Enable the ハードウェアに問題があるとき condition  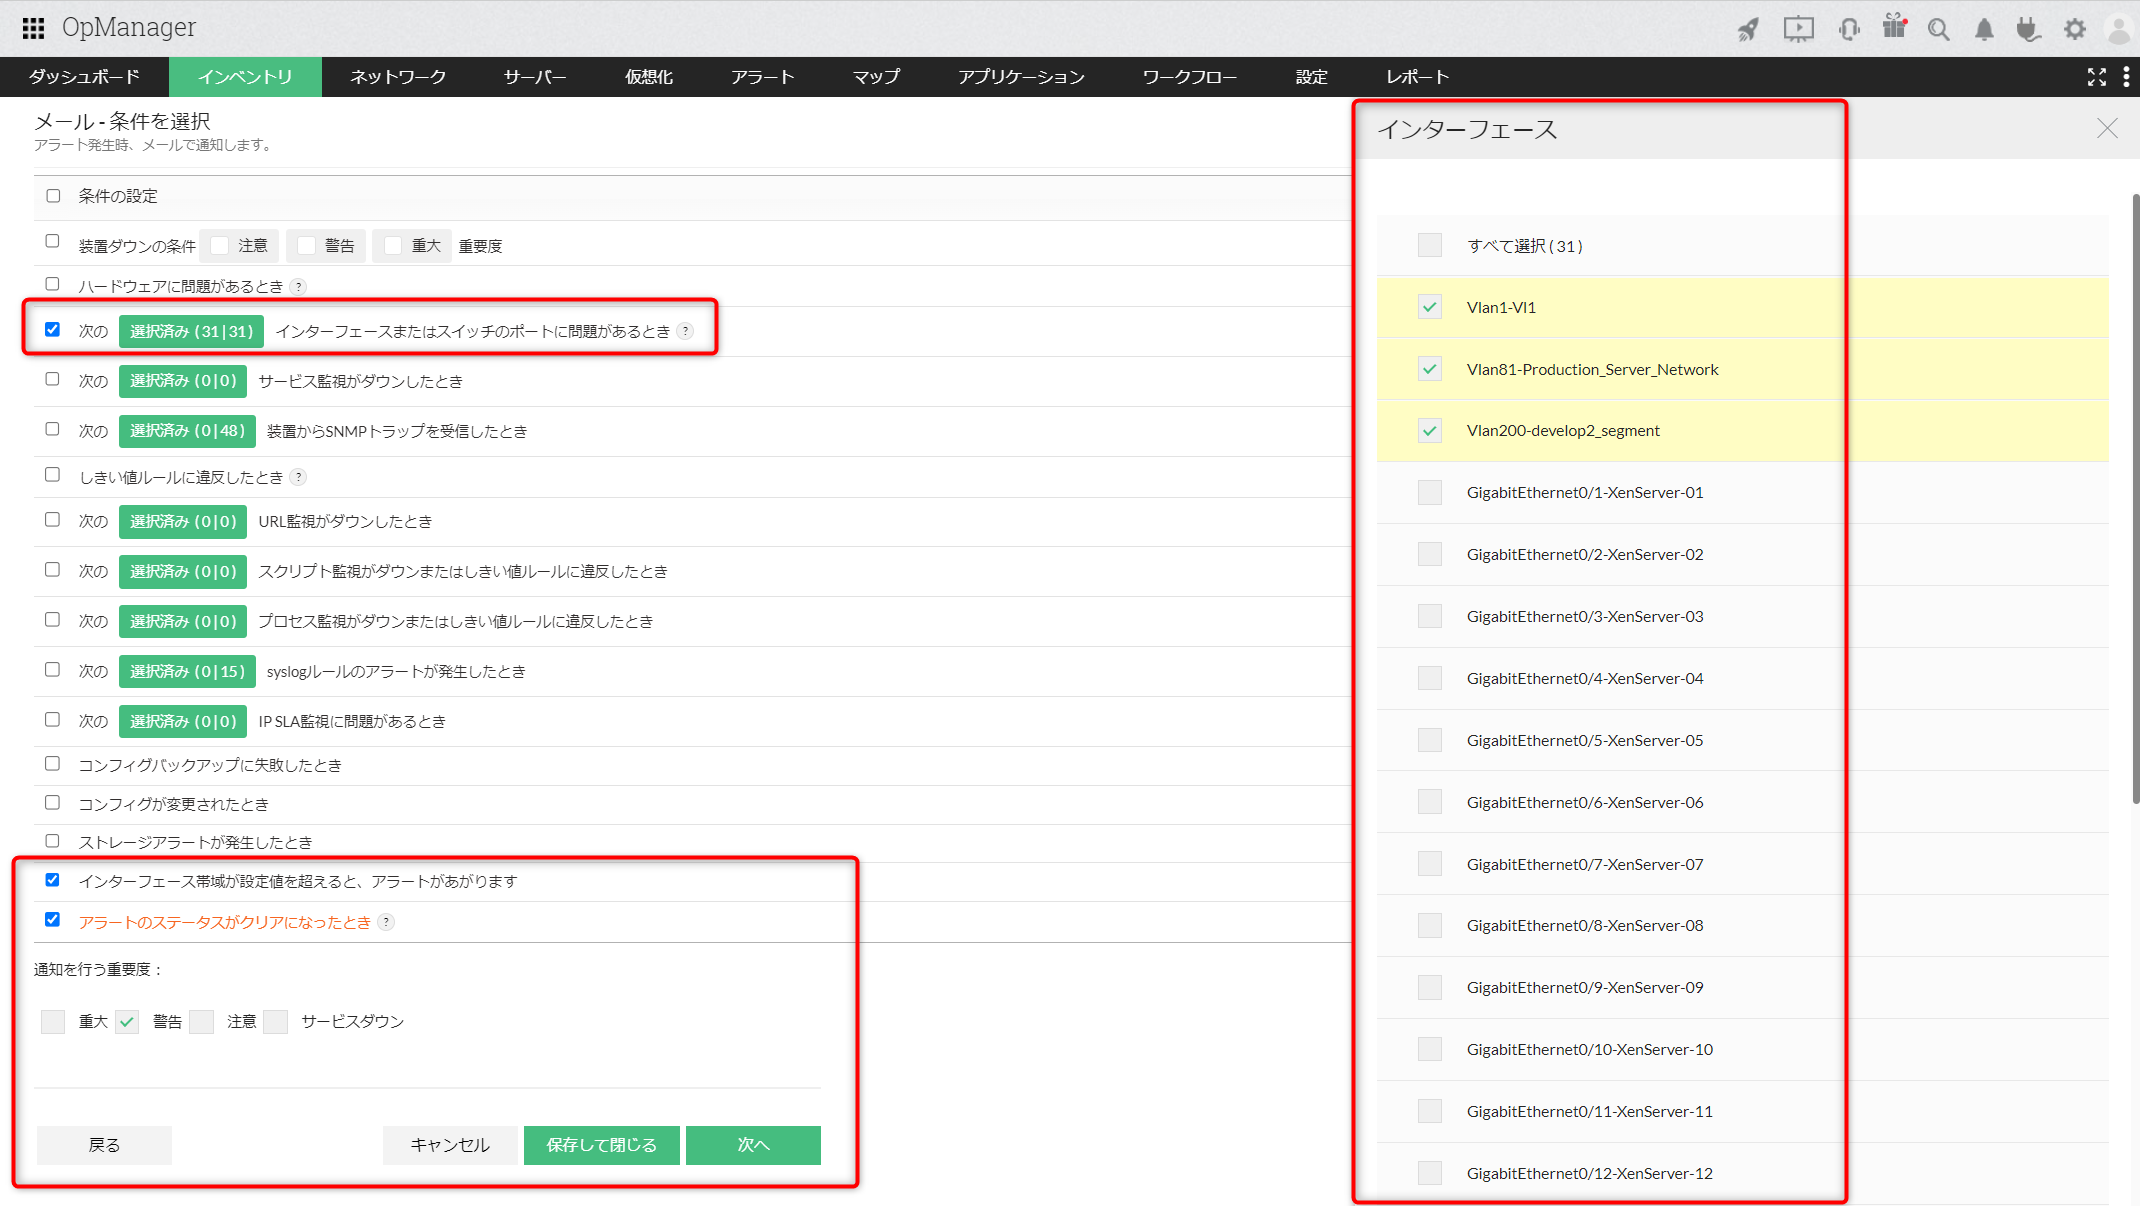click(53, 285)
